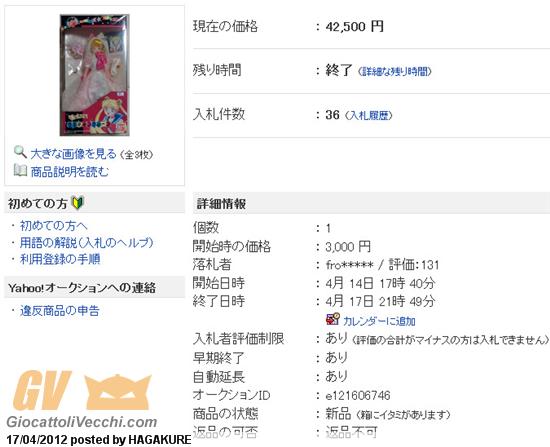550x447 pixels.
Task: Click the GiocattoliVecchi.com watermark text
Action: [82, 422]
